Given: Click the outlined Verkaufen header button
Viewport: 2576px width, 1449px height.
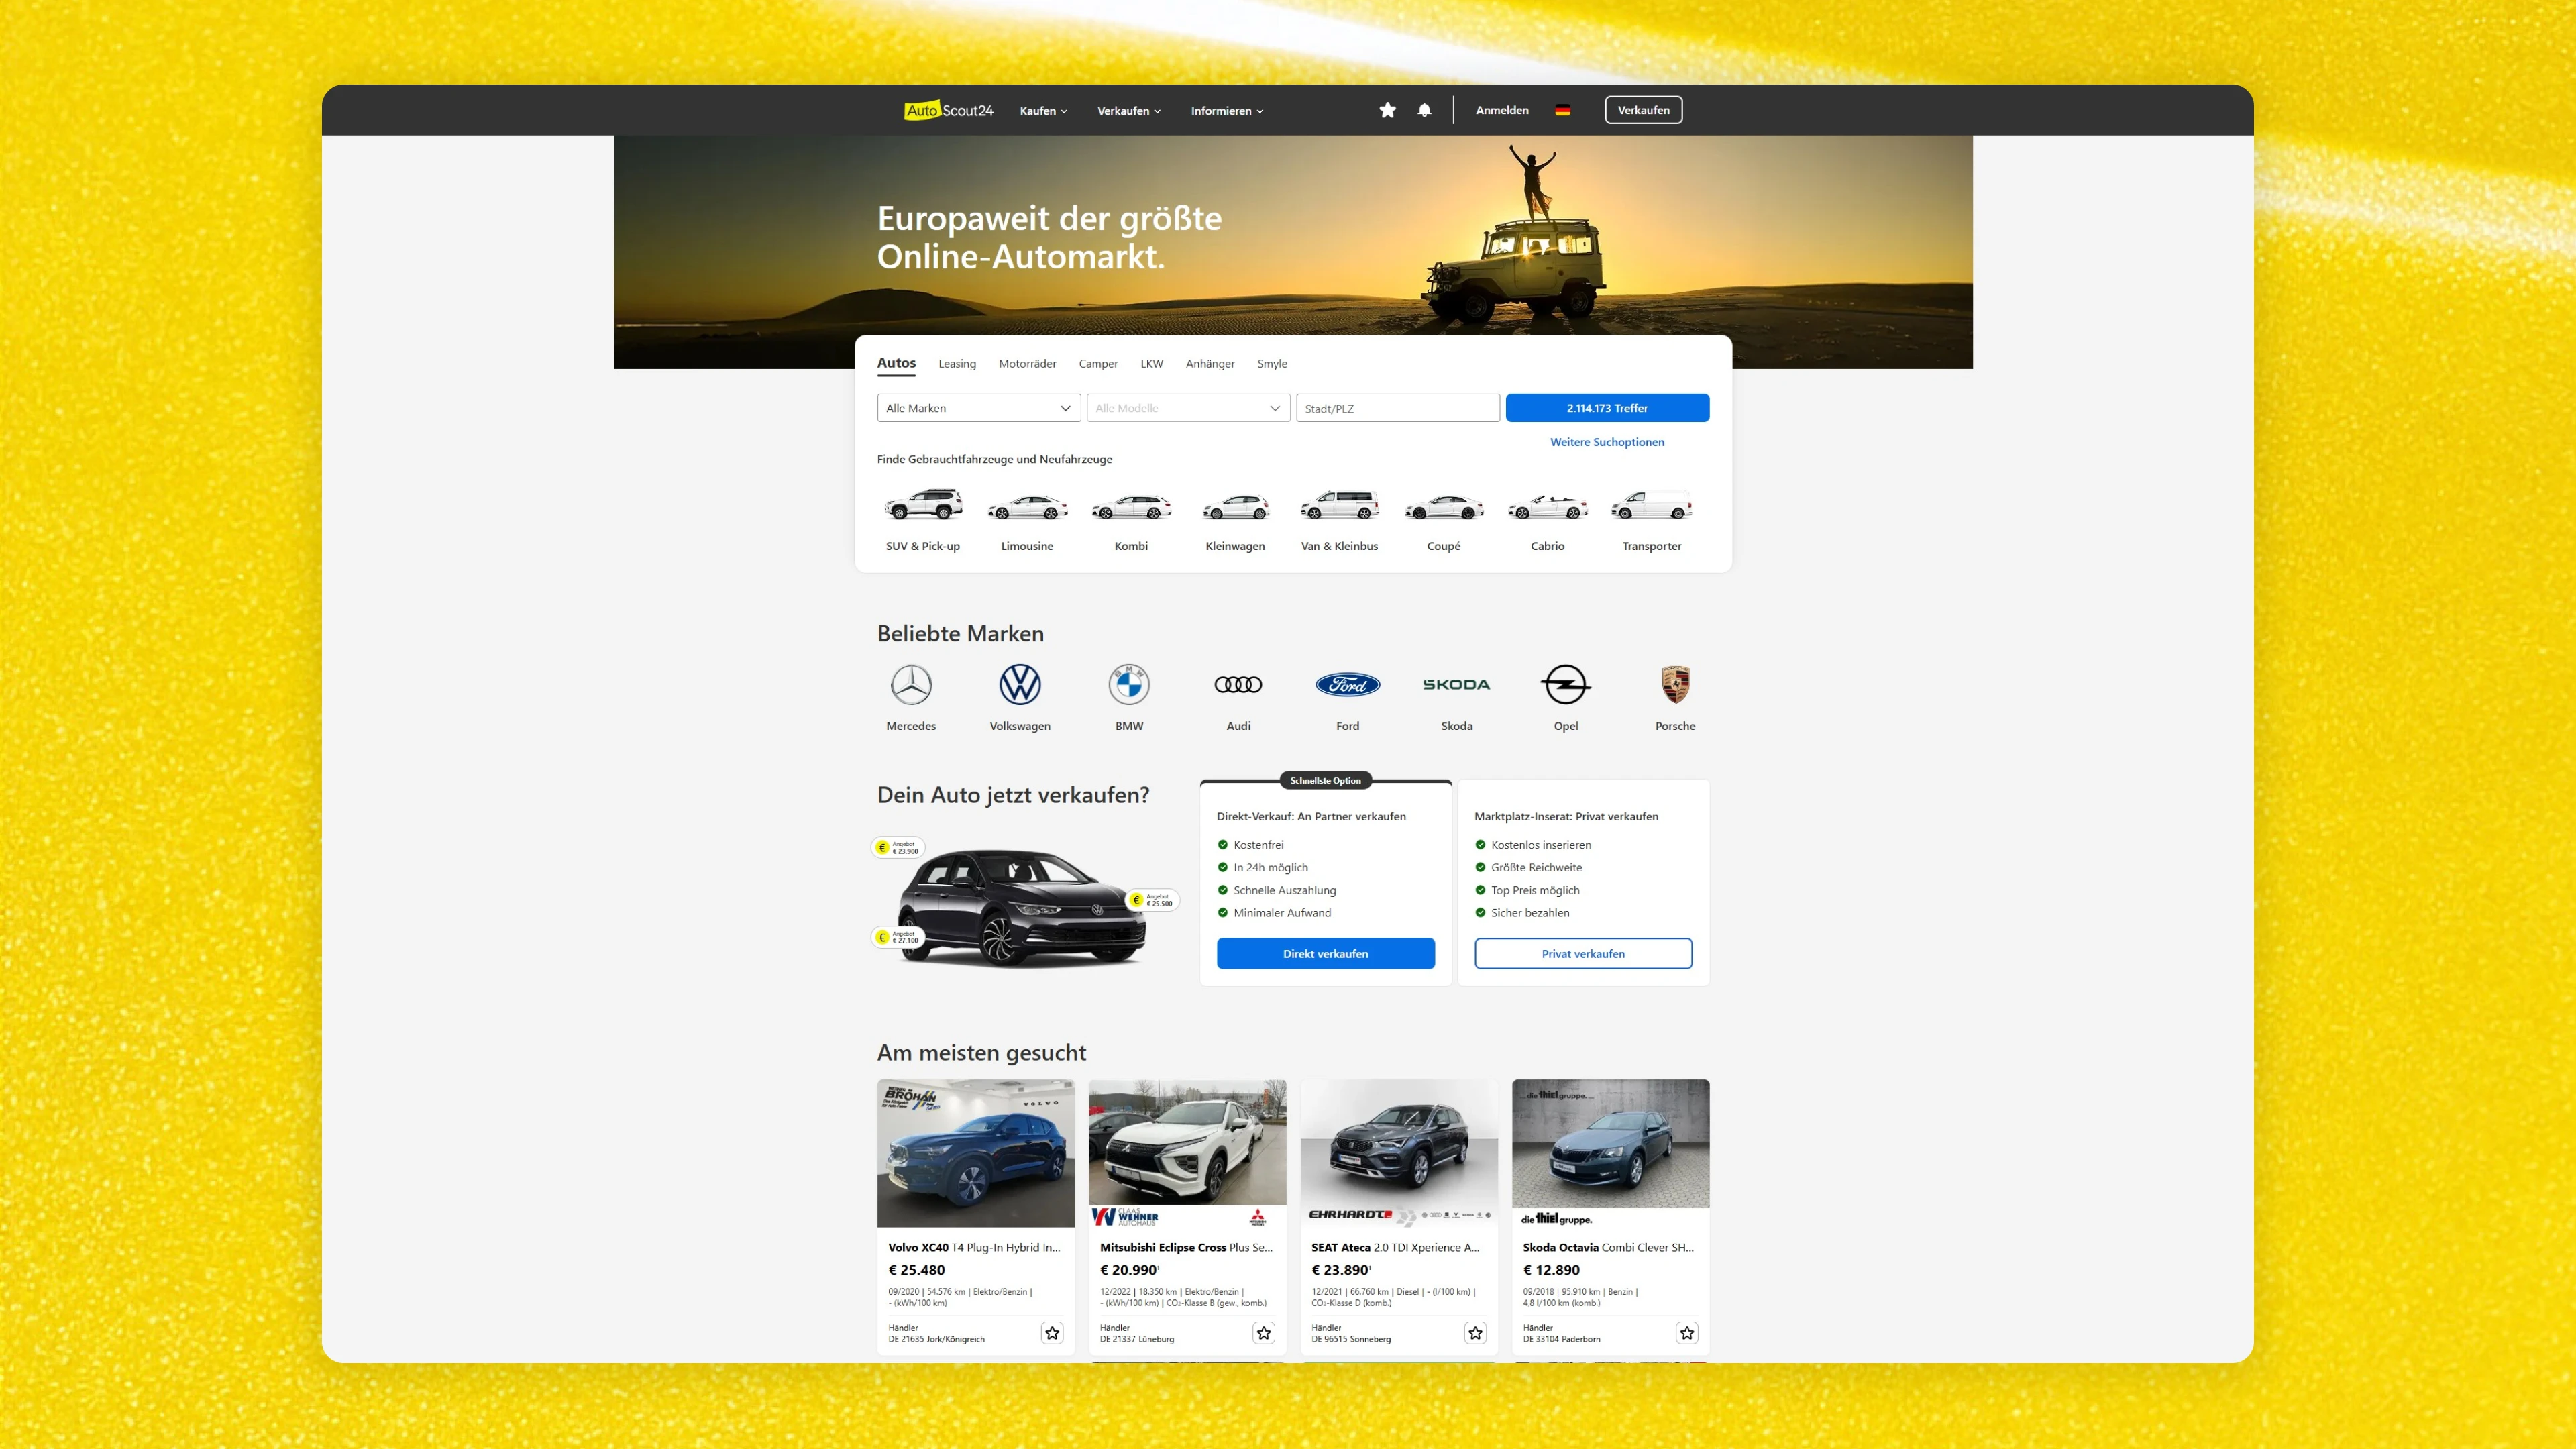Looking at the screenshot, I should click(1643, 110).
